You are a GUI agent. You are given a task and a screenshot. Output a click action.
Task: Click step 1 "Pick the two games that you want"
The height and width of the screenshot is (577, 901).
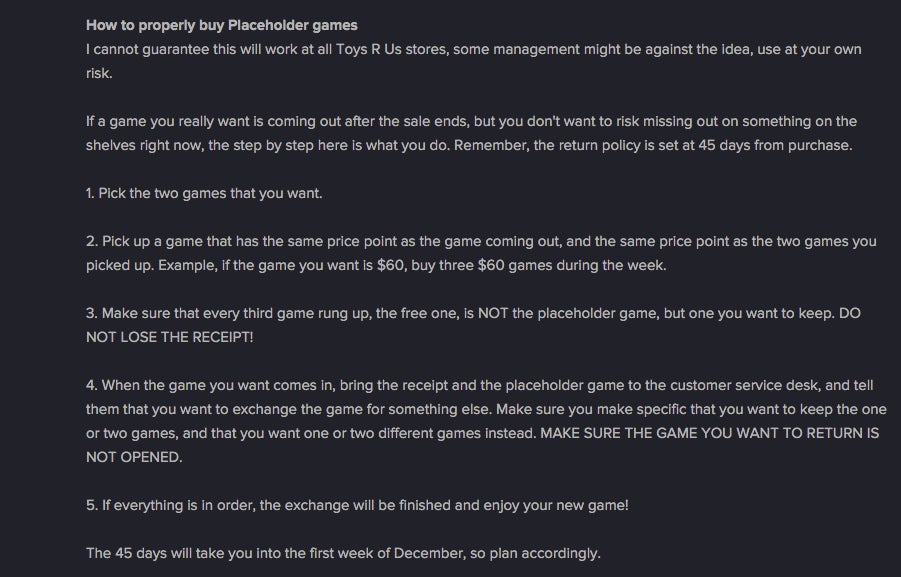[204, 193]
